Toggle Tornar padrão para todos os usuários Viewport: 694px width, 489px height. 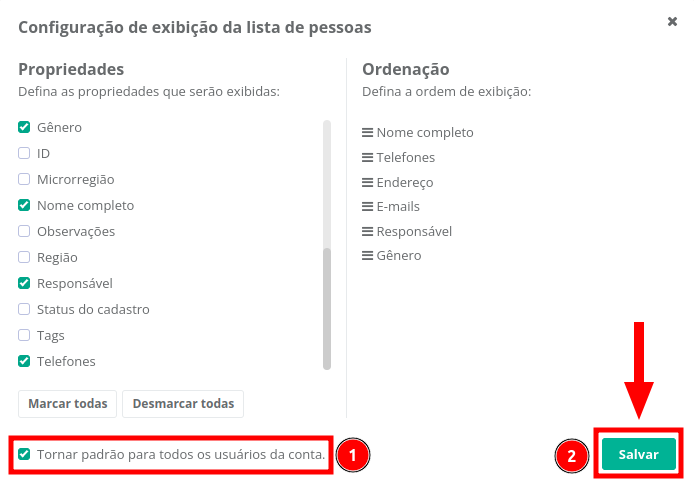click(25, 454)
